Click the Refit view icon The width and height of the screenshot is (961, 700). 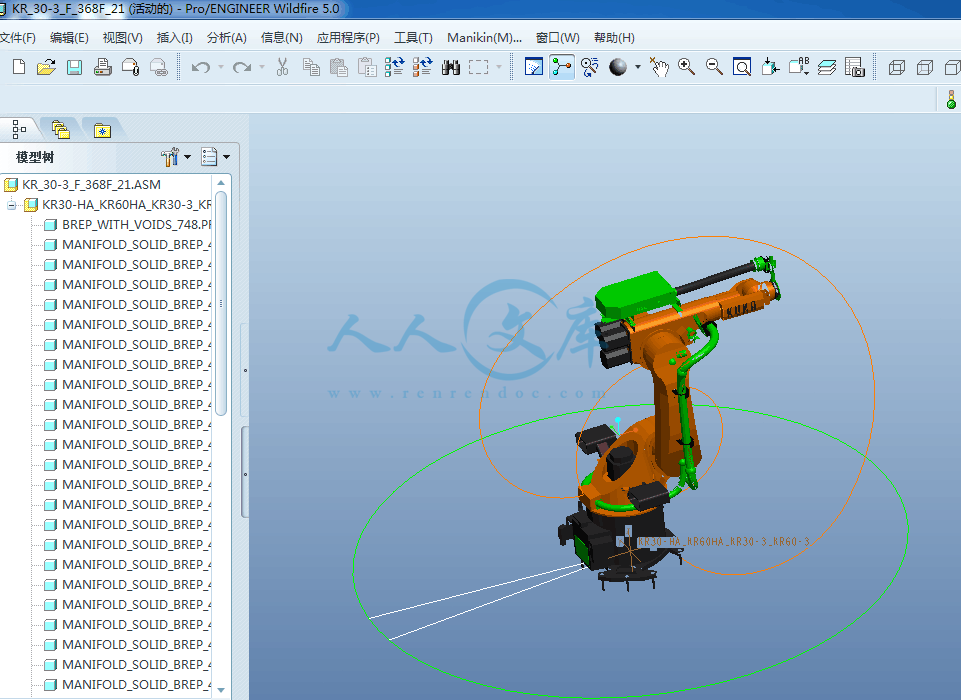(x=742, y=67)
